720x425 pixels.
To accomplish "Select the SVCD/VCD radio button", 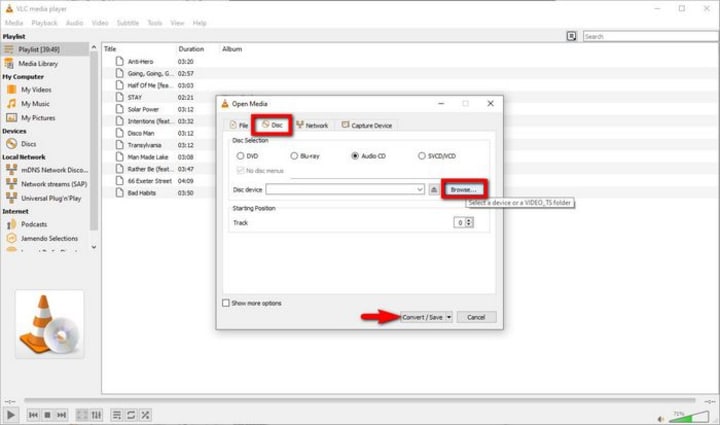I will point(422,156).
